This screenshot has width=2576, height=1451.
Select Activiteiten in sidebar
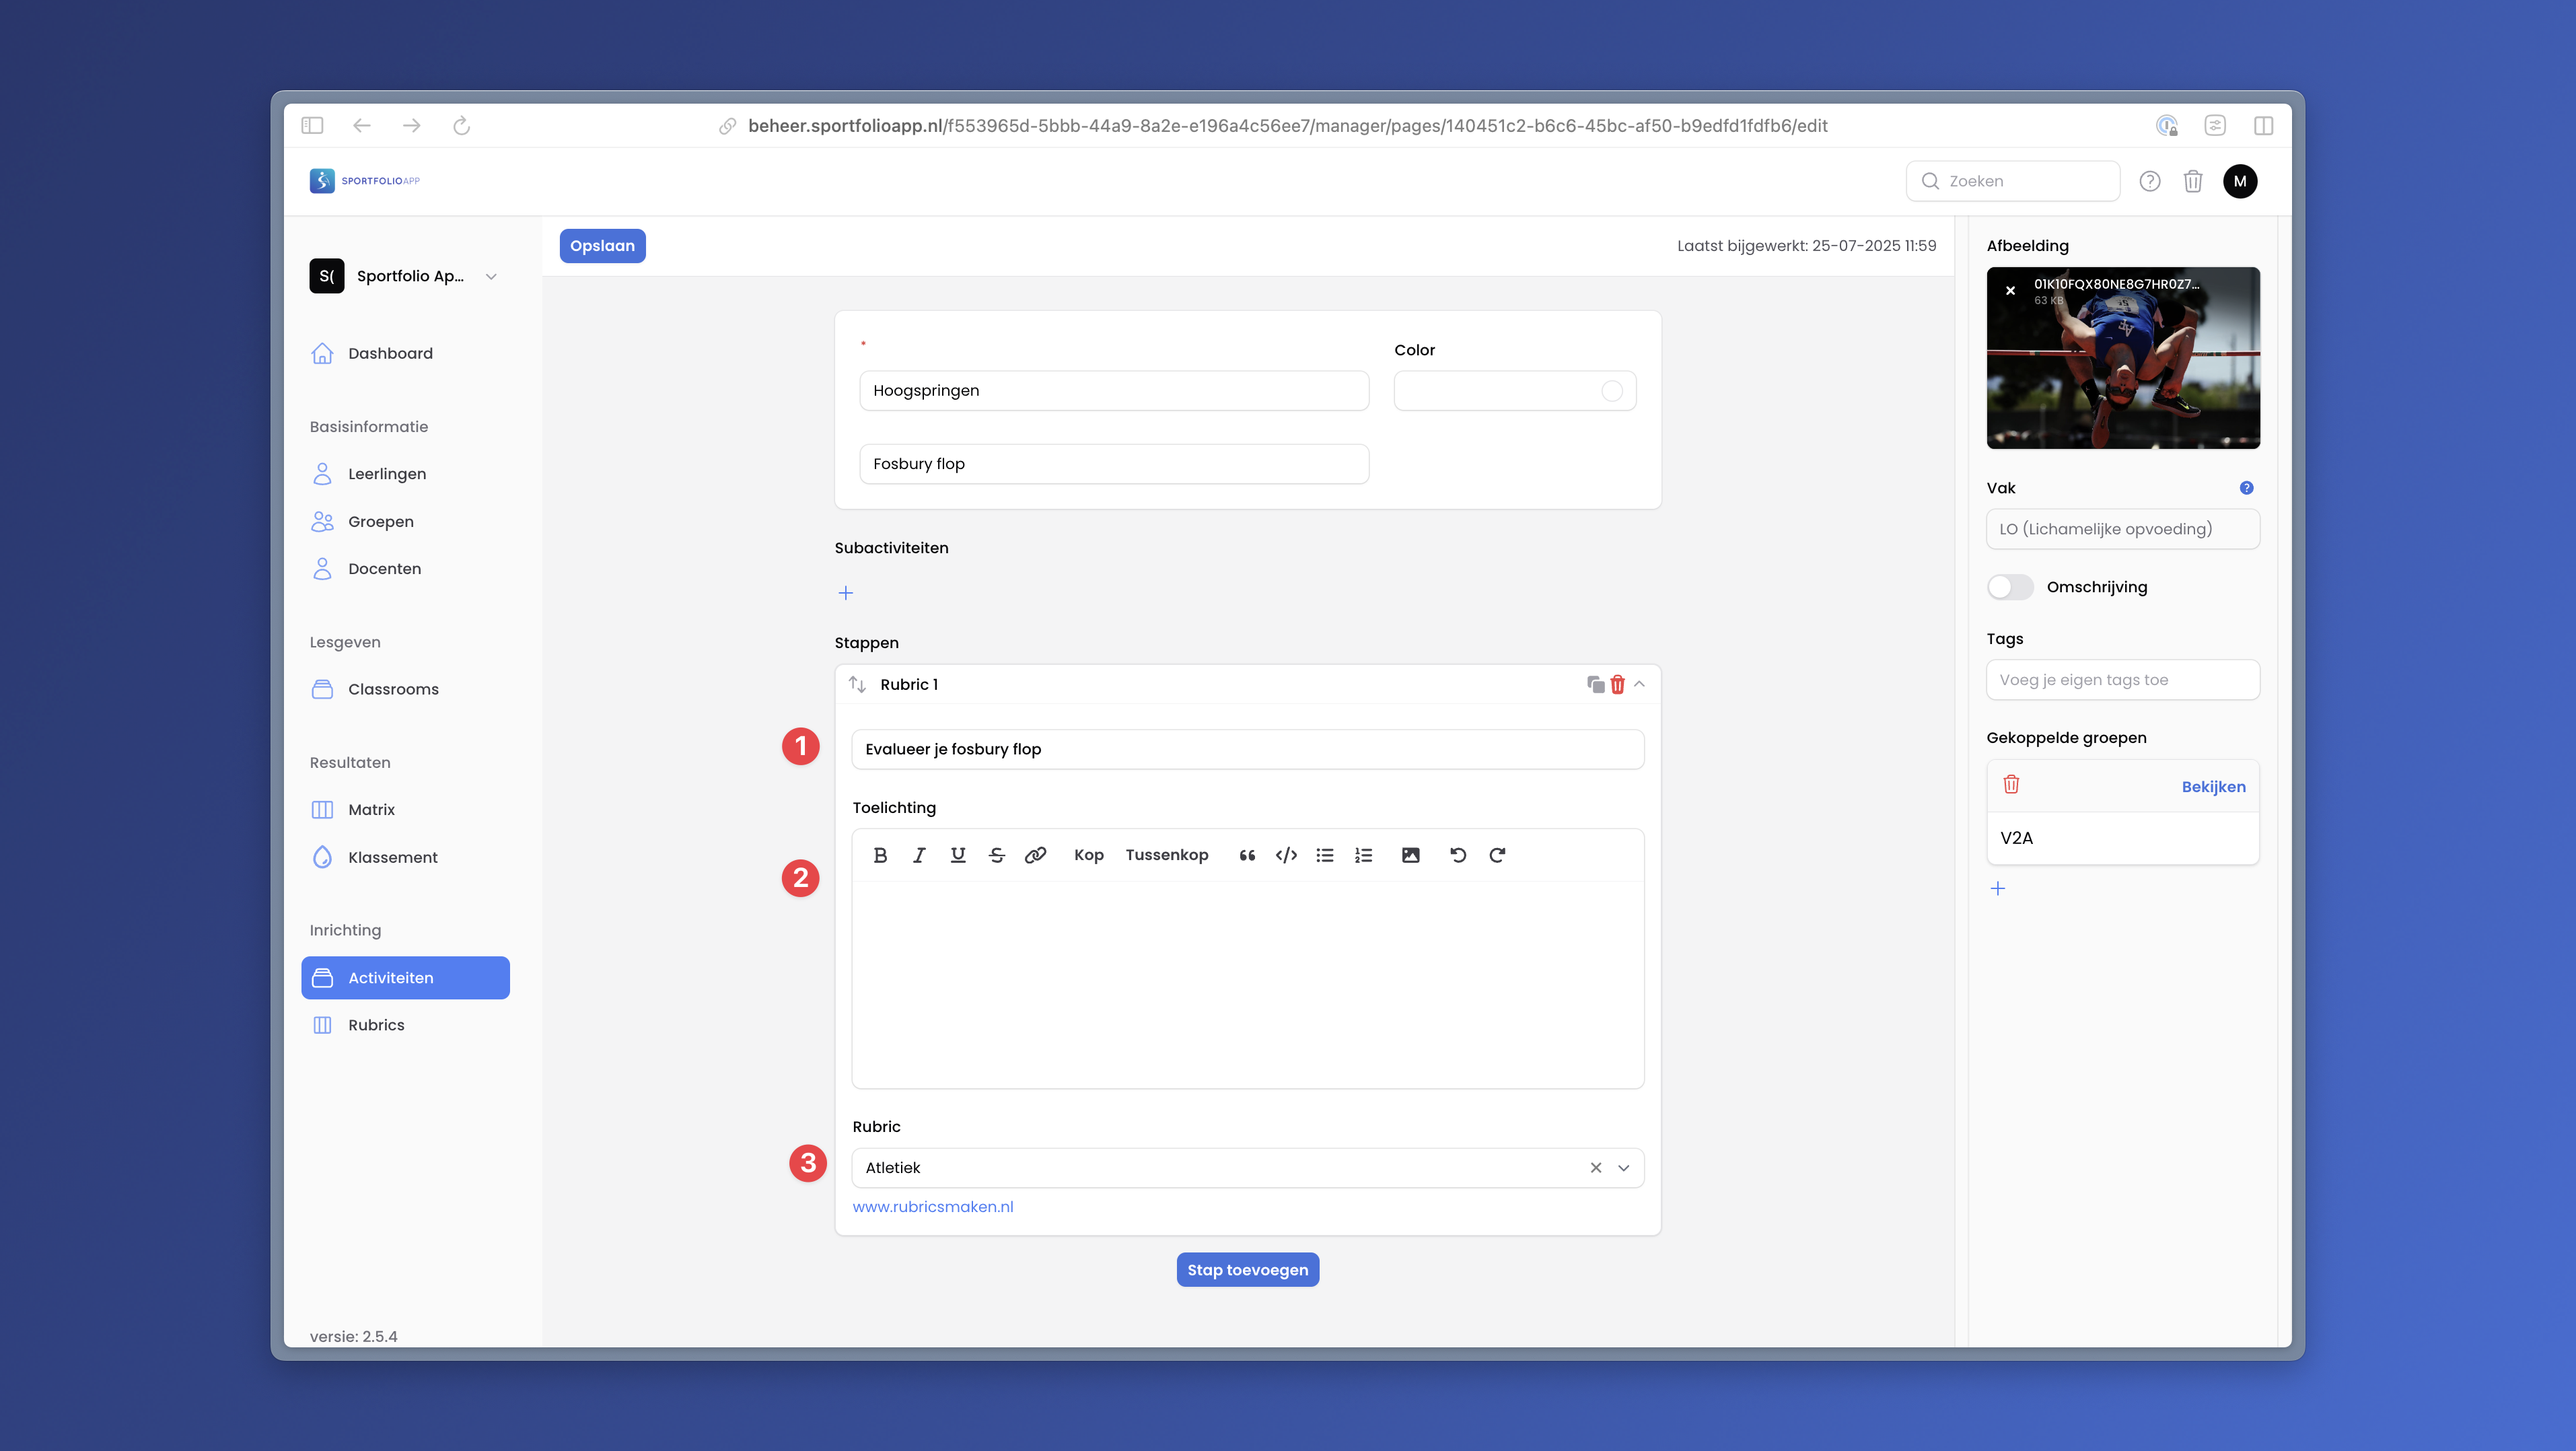click(x=405, y=977)
